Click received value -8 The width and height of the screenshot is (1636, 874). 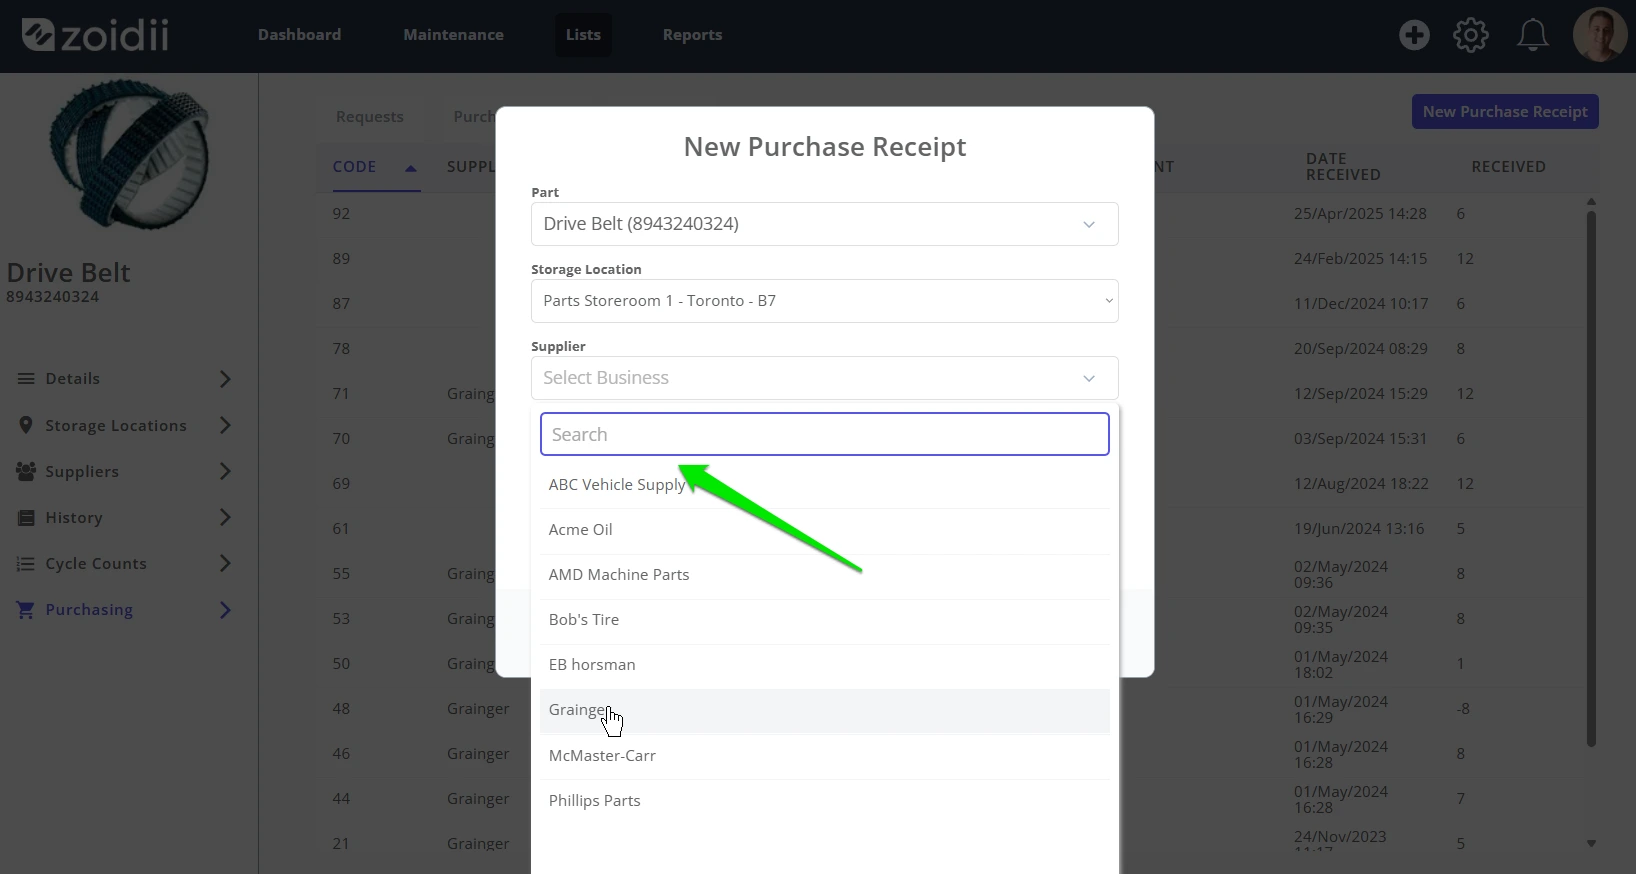pos(1463,709)
